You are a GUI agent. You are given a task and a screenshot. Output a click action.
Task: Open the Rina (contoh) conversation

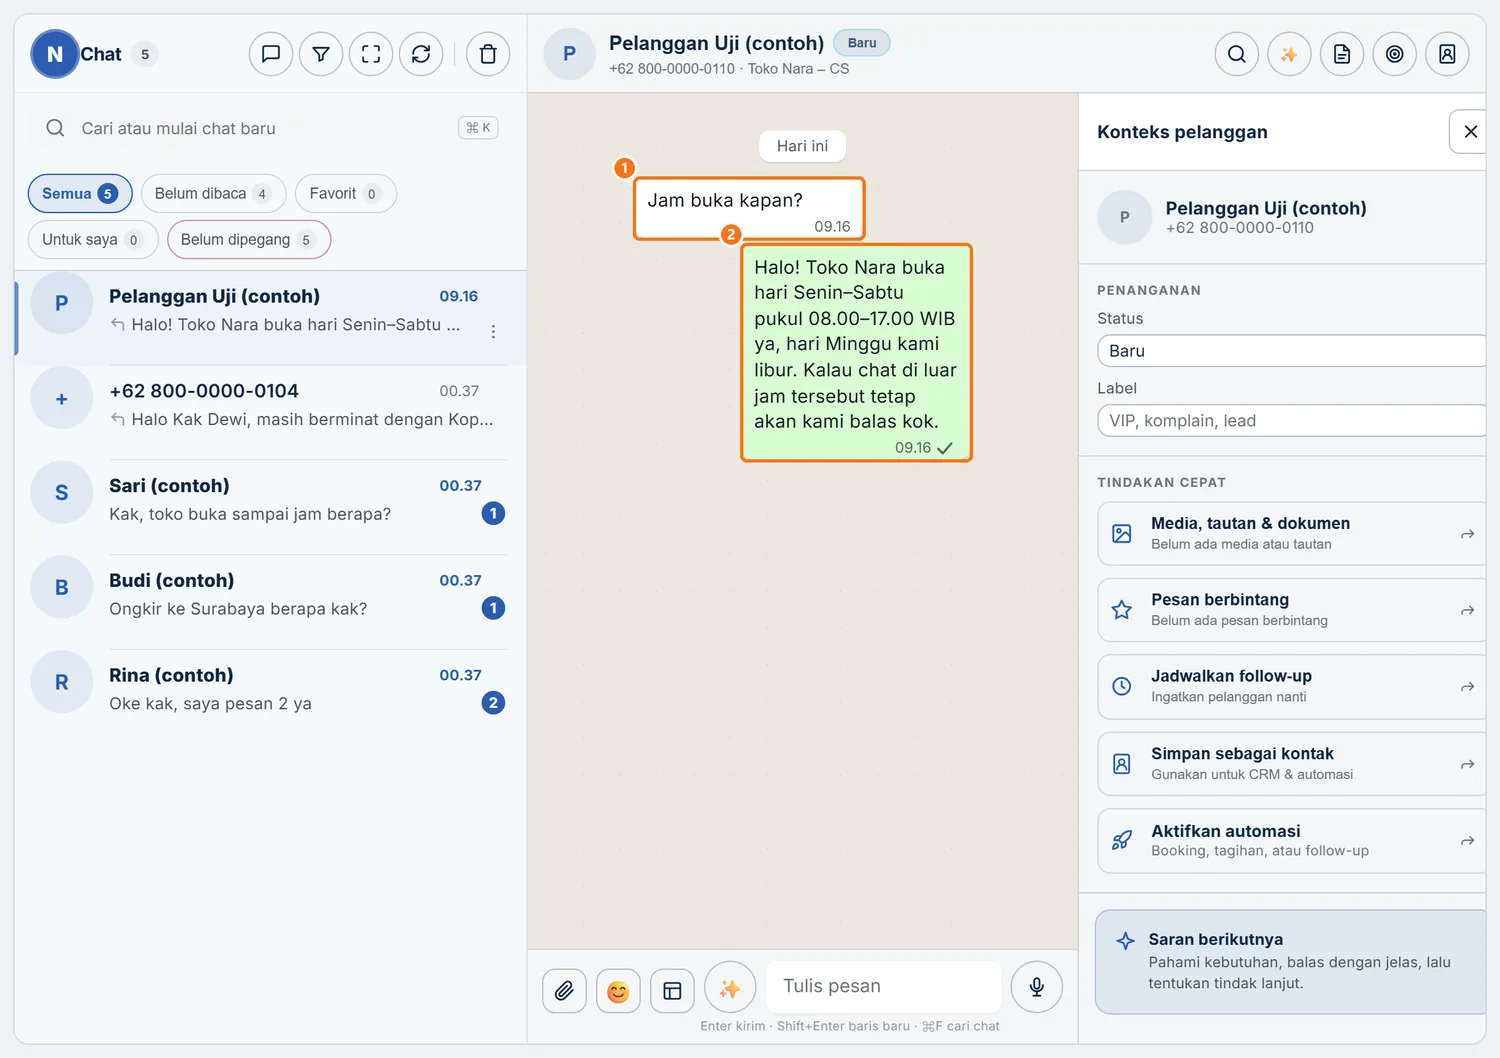270,697
